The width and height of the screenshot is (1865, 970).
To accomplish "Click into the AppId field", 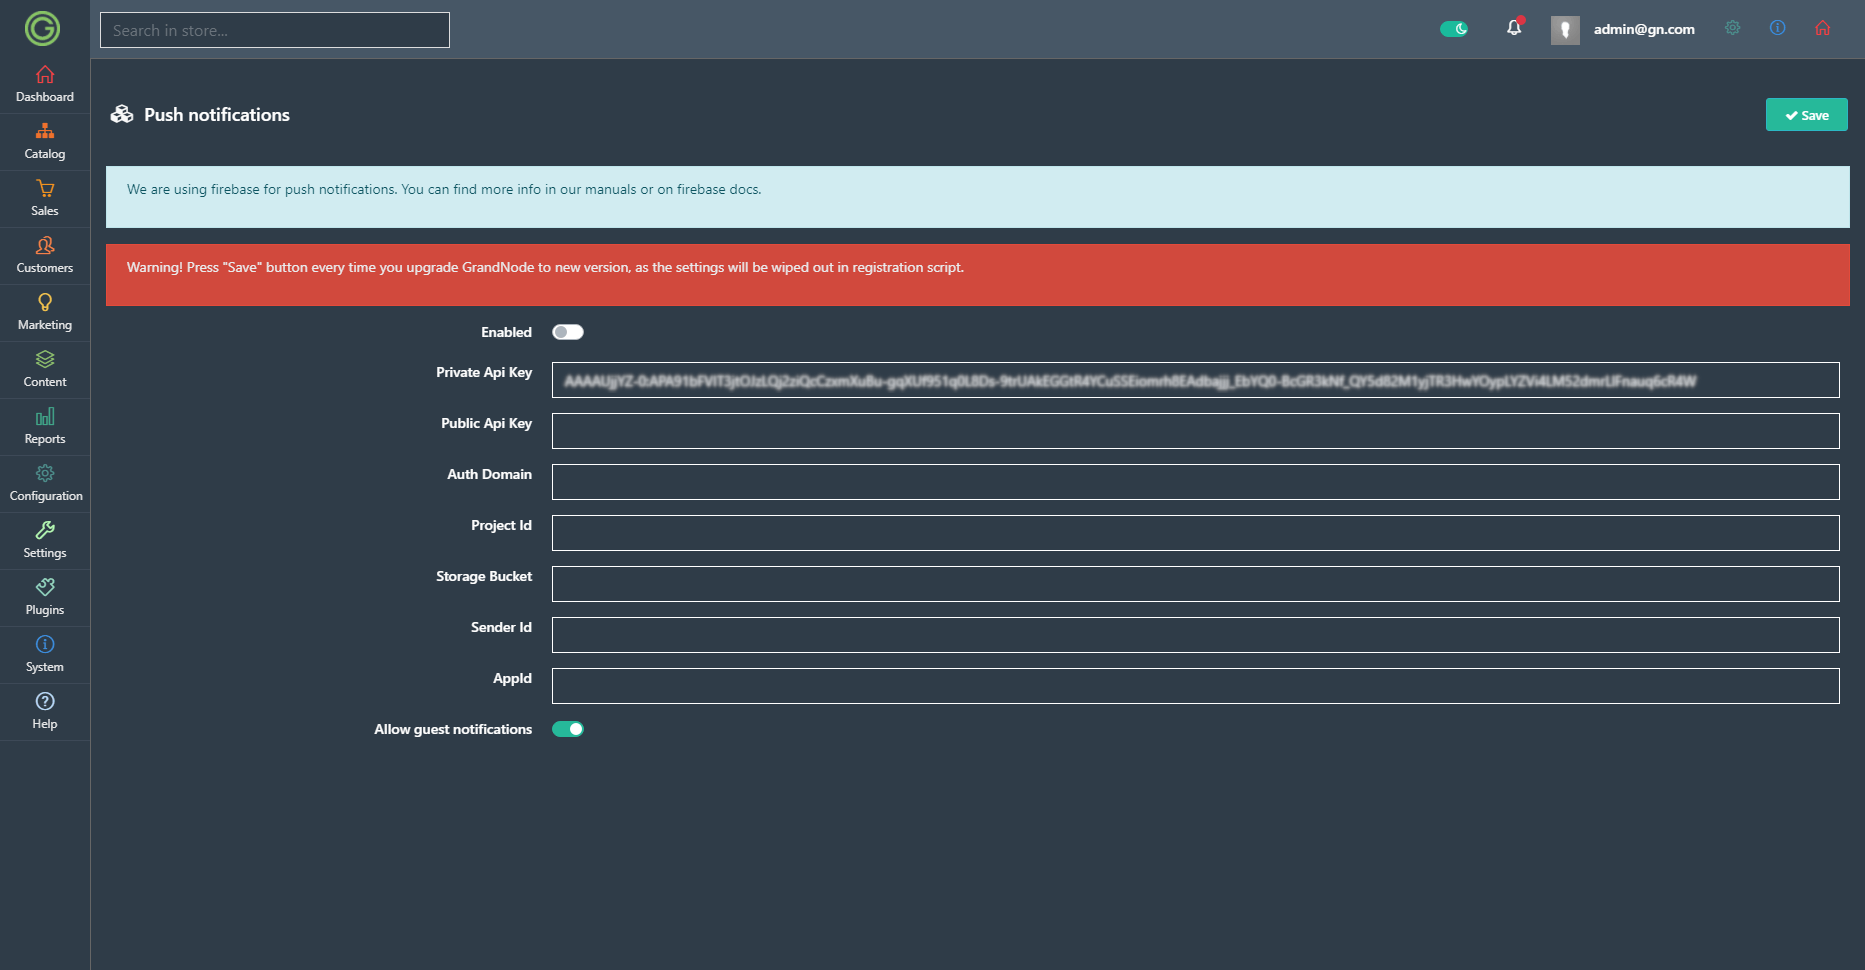I will [1195, 686].
